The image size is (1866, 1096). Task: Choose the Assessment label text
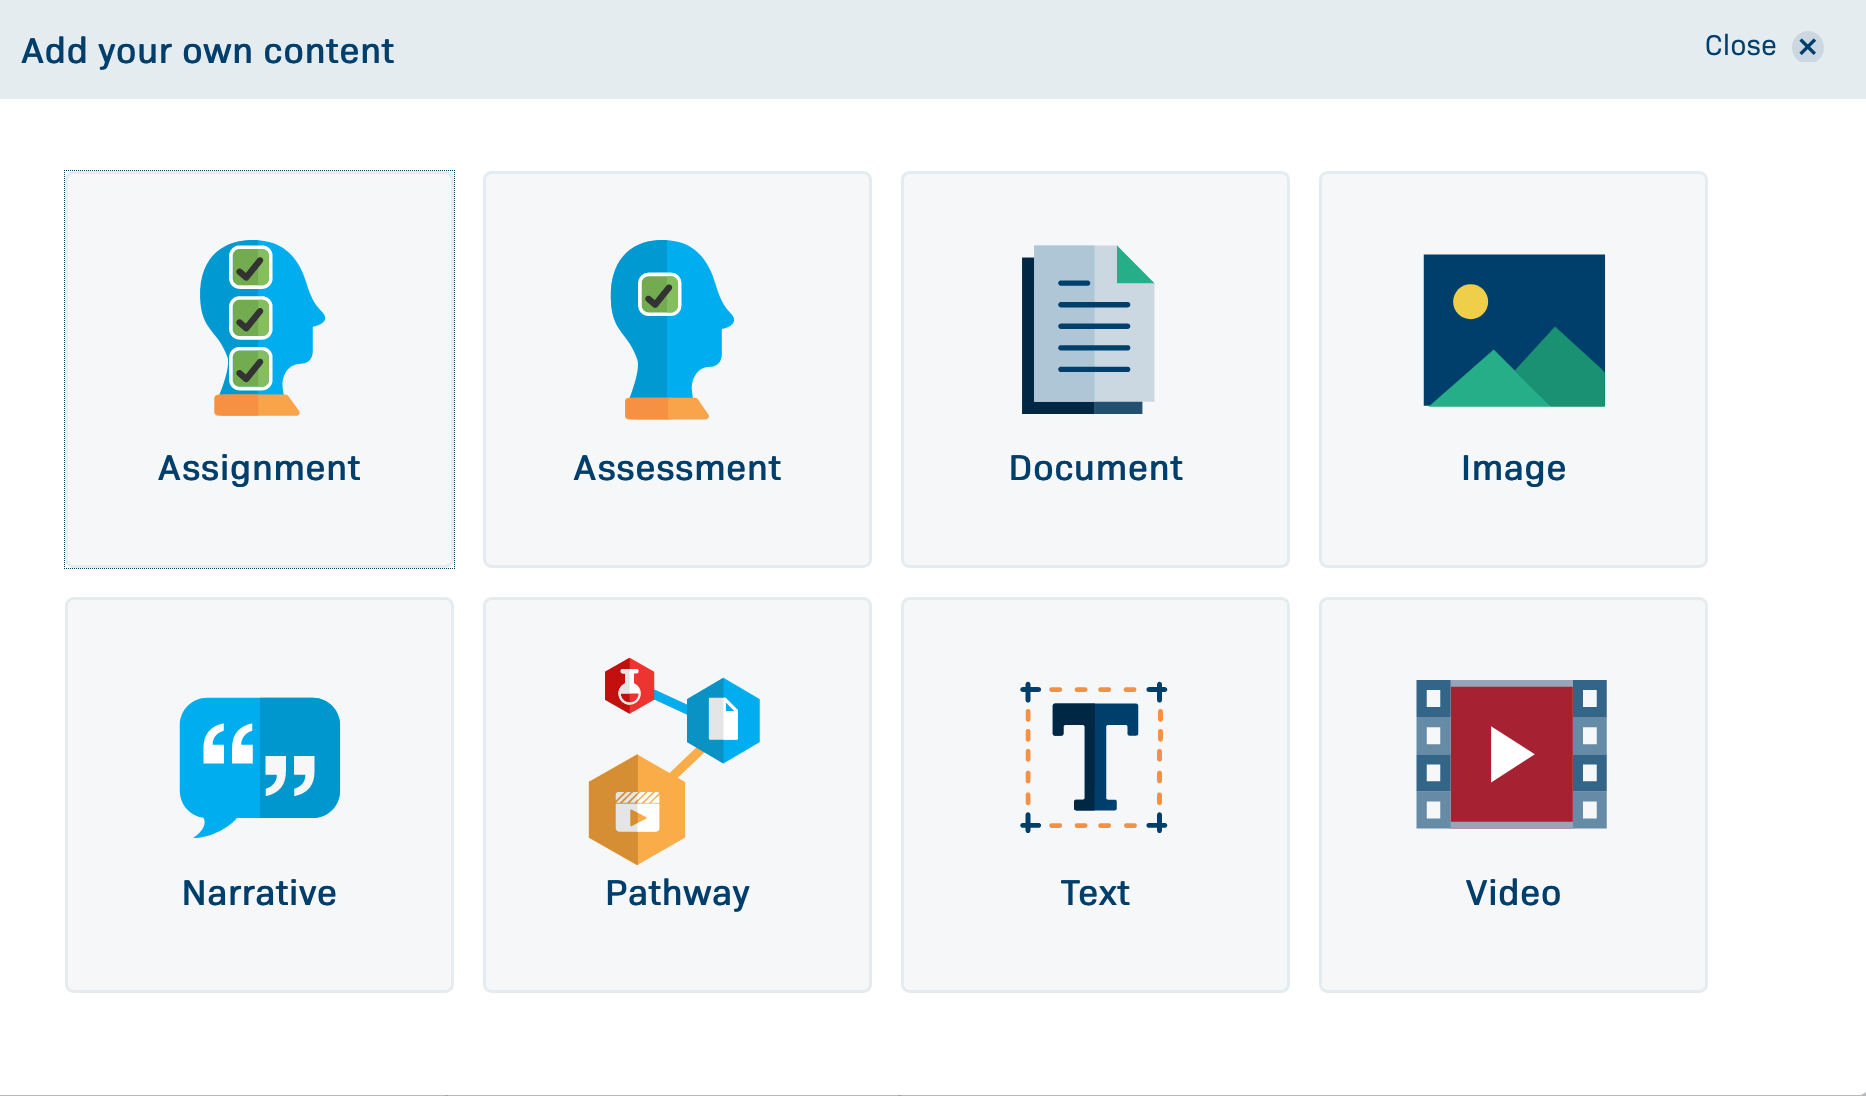tap(677, 468)
